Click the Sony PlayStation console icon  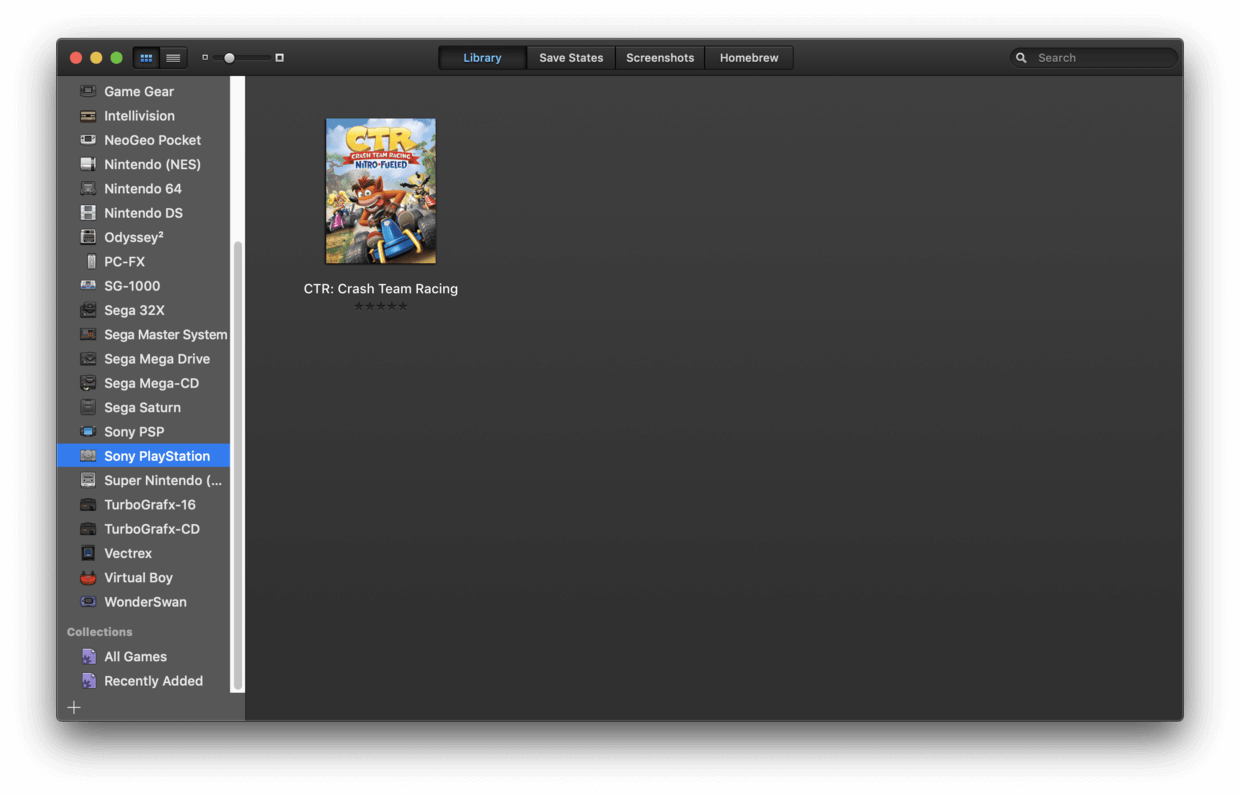tap(88, 456)
